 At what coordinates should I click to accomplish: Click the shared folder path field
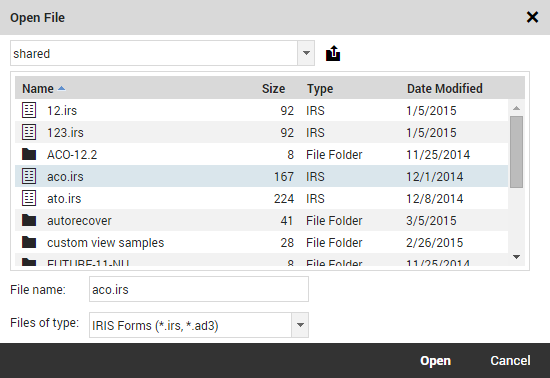(154, 53)
